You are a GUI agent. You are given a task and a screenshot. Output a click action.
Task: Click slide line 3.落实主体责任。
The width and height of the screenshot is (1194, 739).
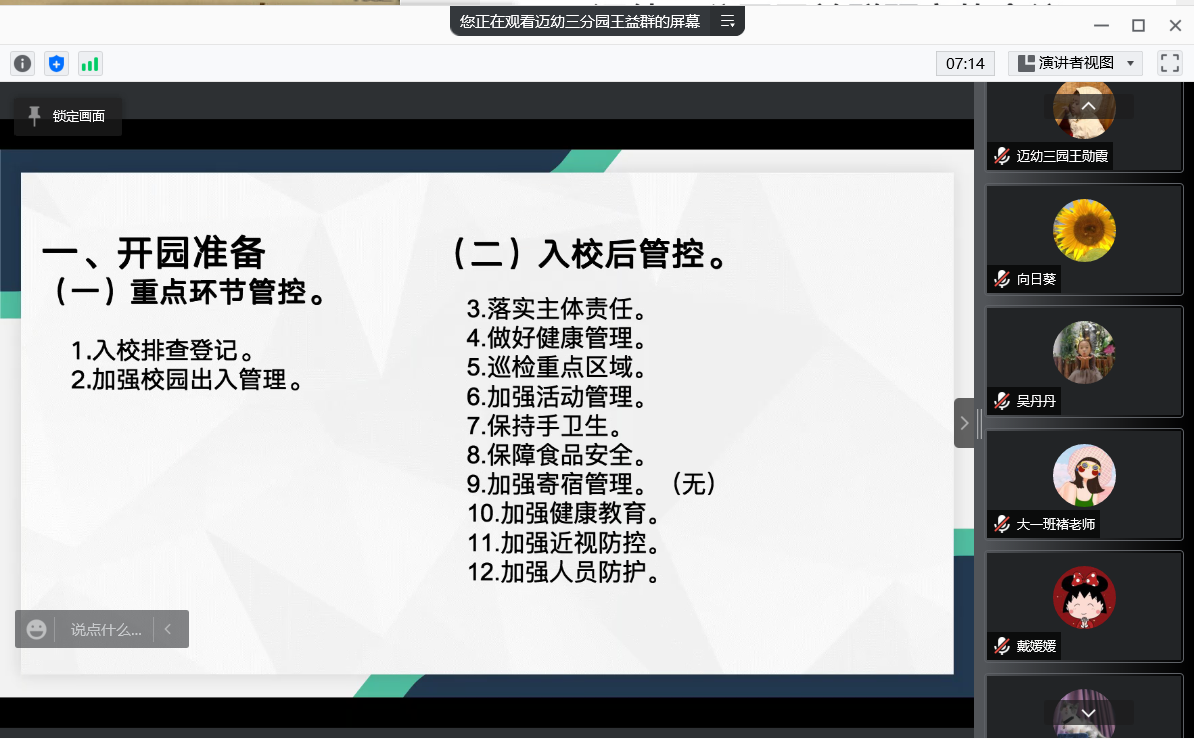pyautogui.click(x=557, y=309)
